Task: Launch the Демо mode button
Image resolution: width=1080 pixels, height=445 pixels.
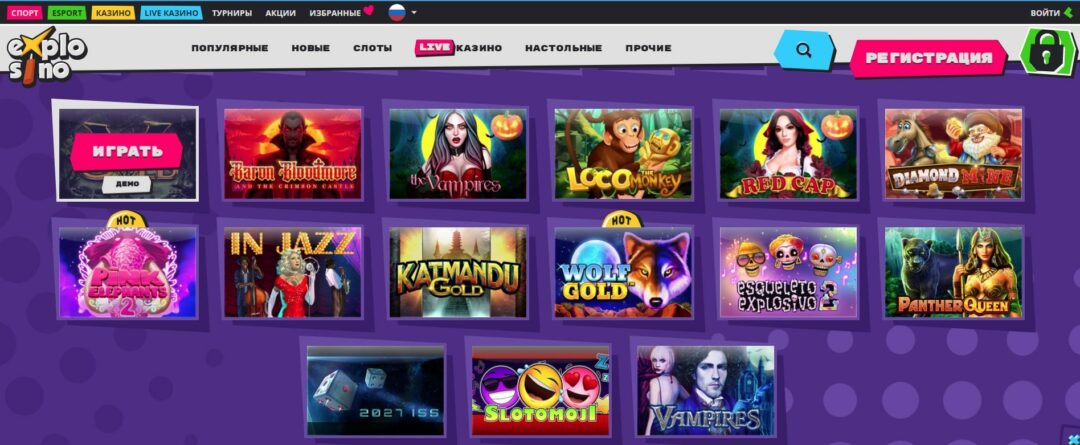Action: pyautogui.click(x=127, y=184)
